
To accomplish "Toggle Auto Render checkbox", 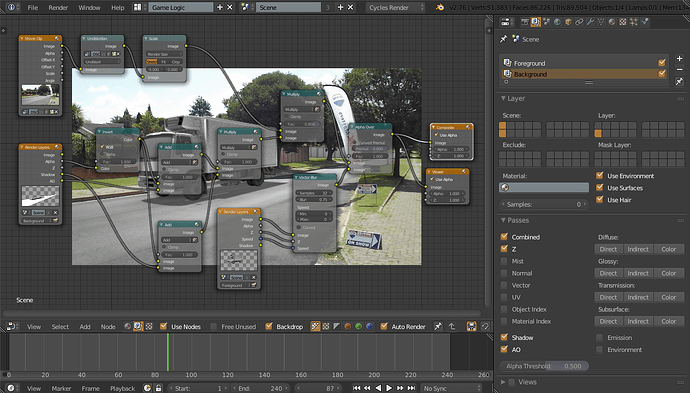I will pos(384,326).
